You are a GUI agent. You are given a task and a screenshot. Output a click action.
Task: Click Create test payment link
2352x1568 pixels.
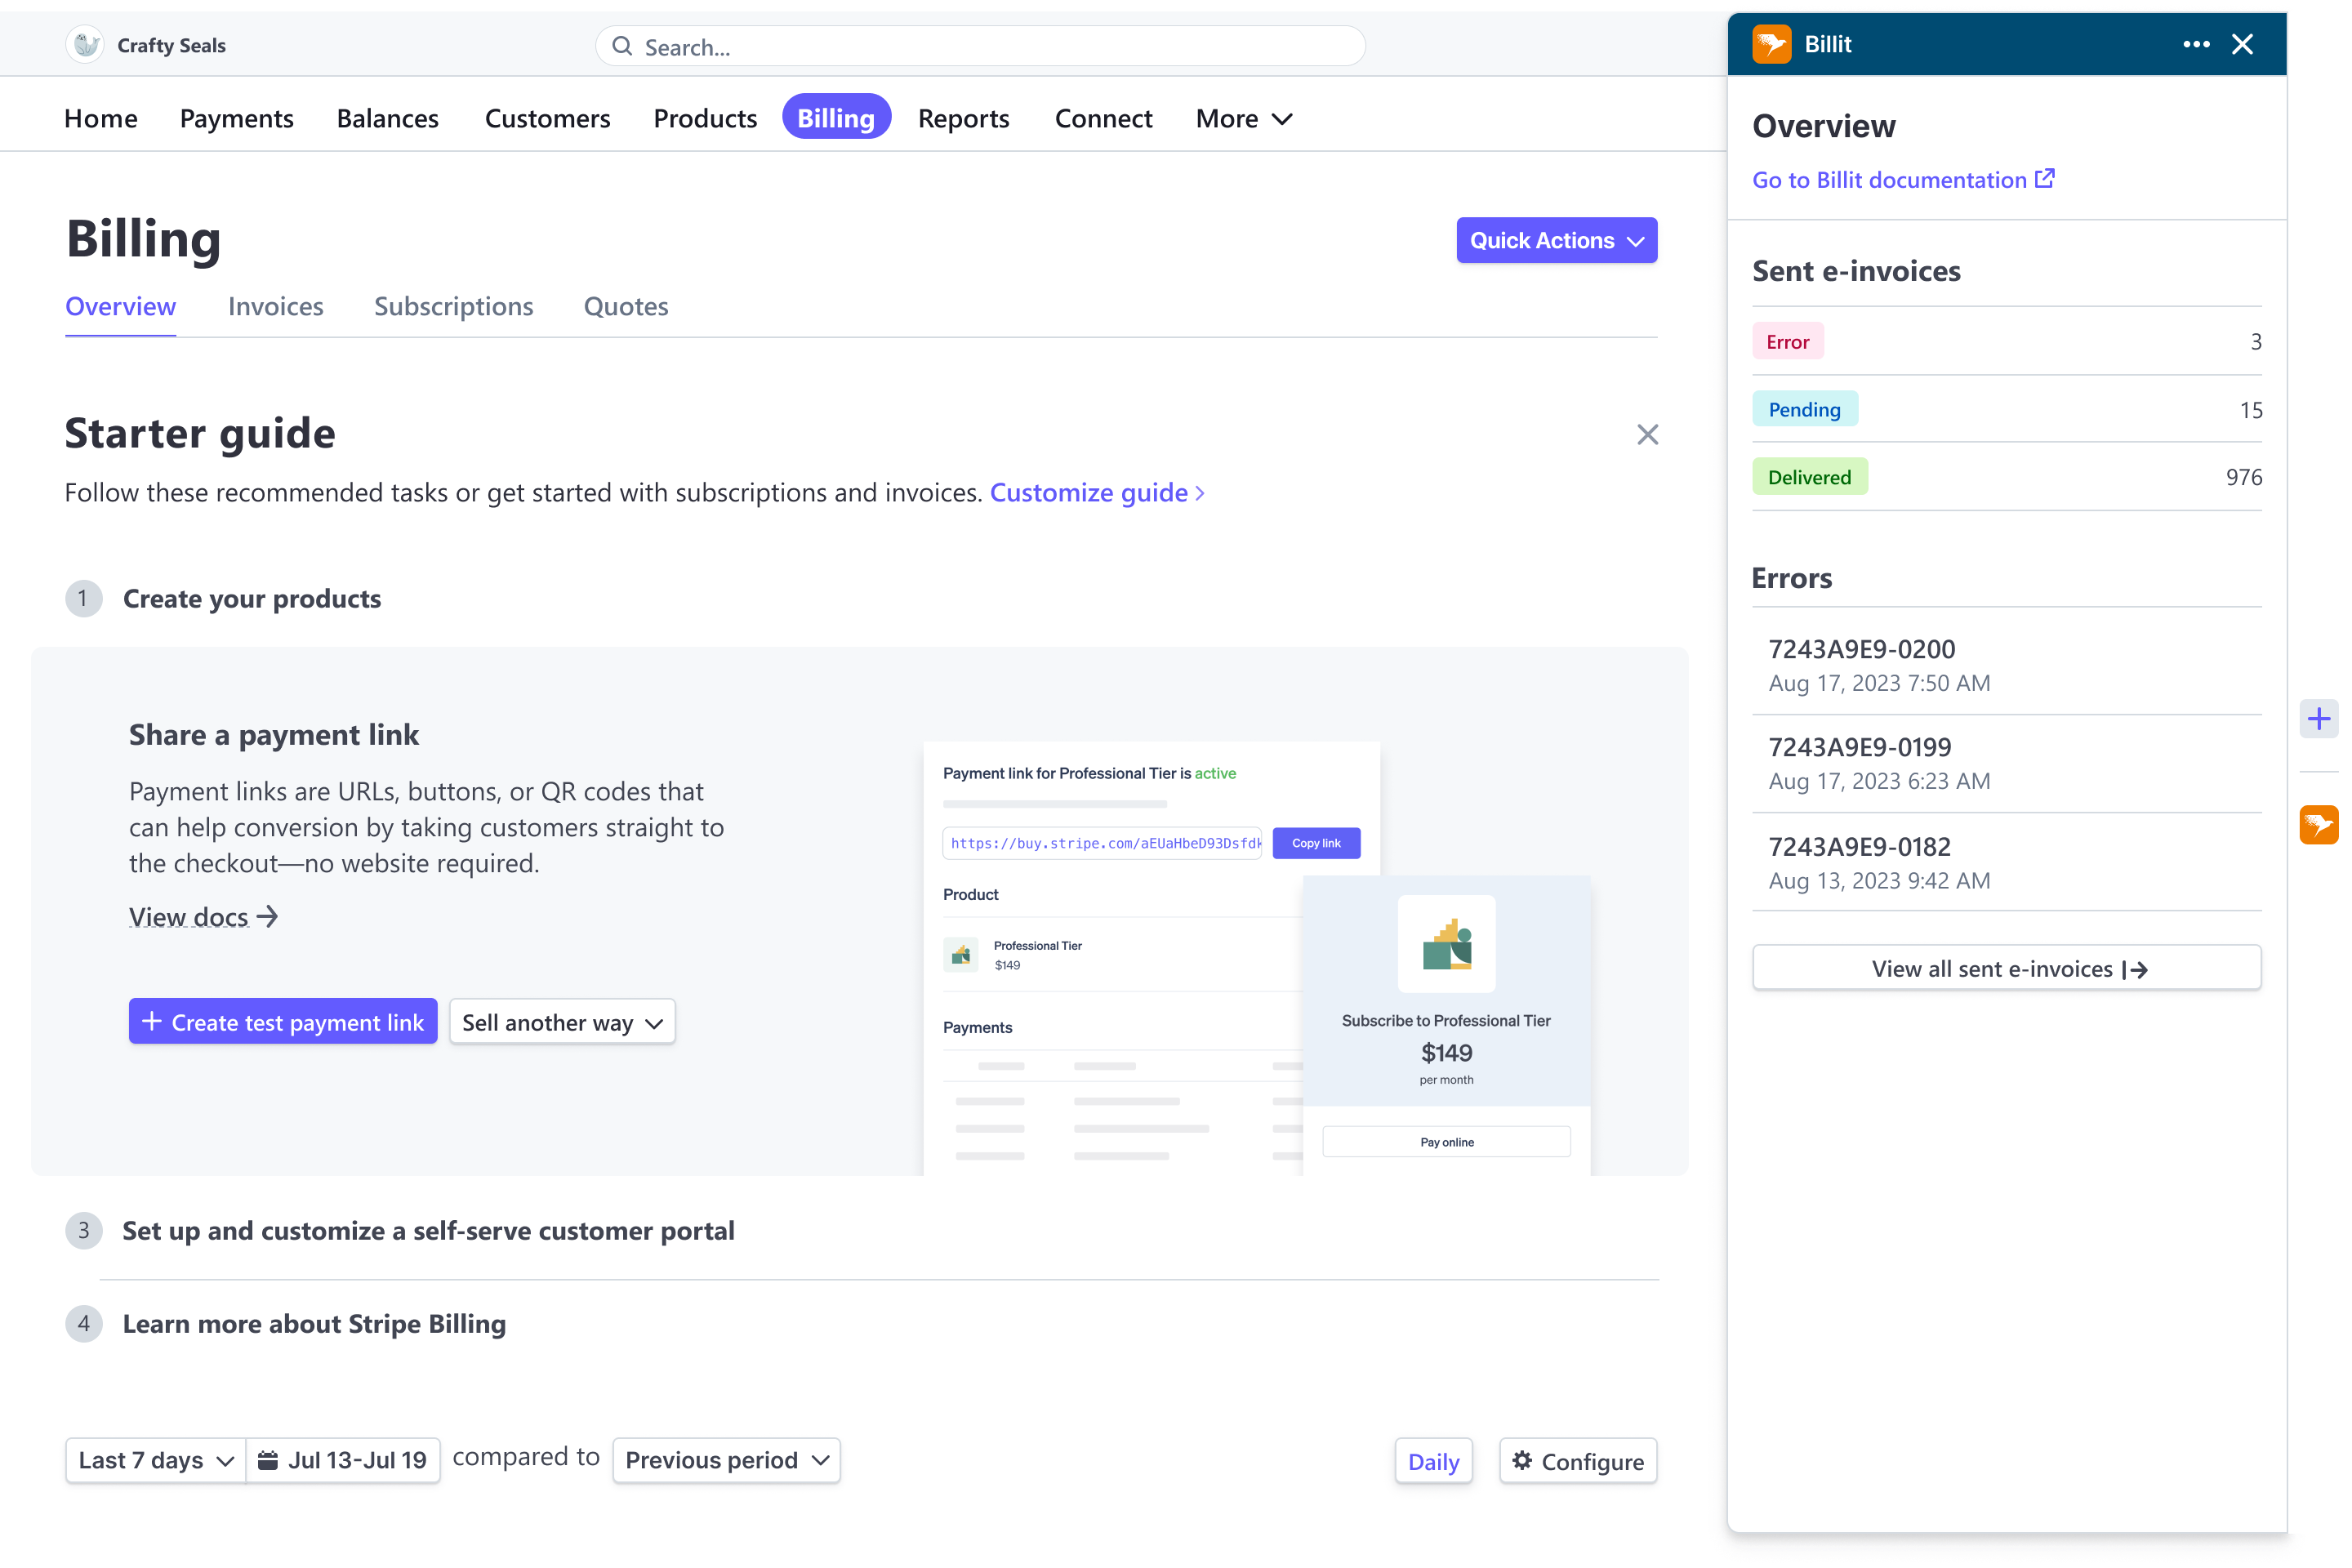(283, 1021)
